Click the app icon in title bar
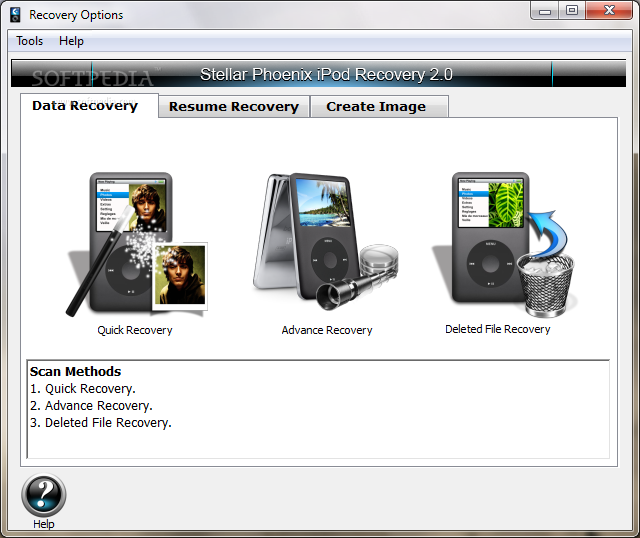 coord(16,15)
